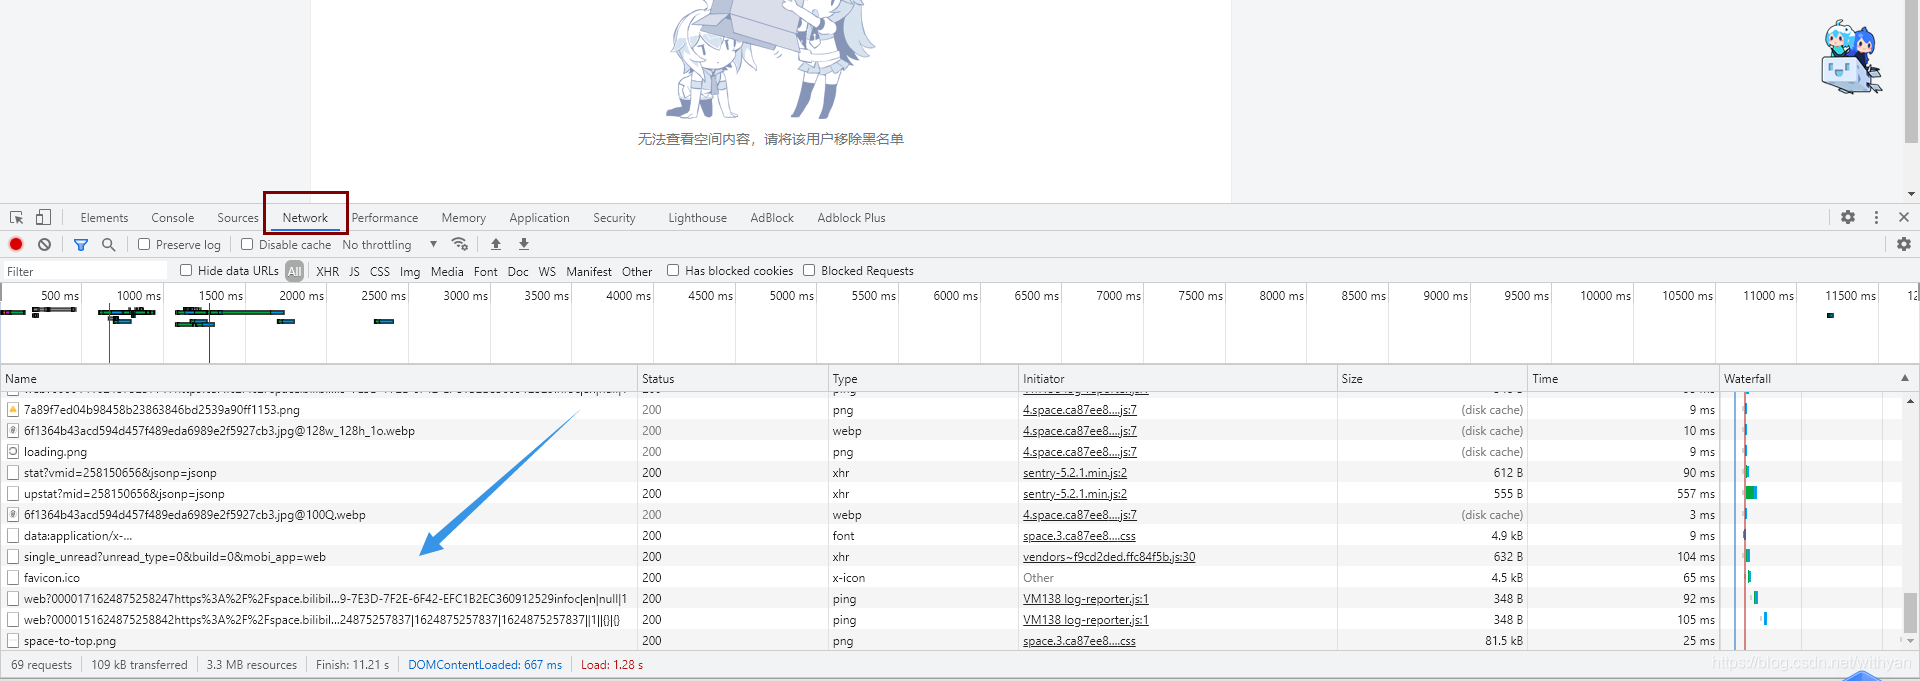This screenshot has height=681, width=1920.
Task: Close the DevTools panel
Action: coord(1904,217)
